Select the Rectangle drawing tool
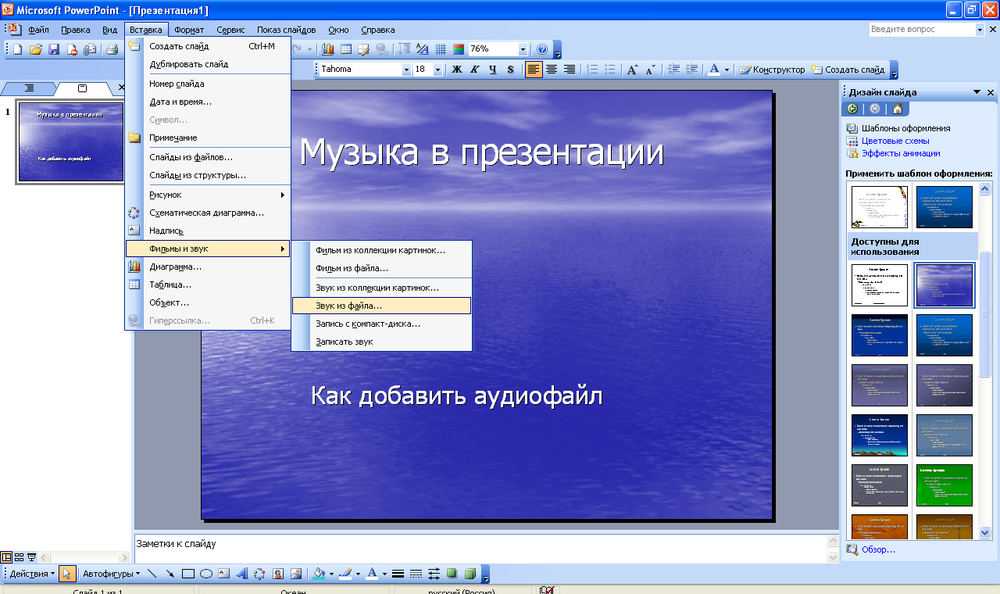1000x594 pixels. click(x=188, y=574)
